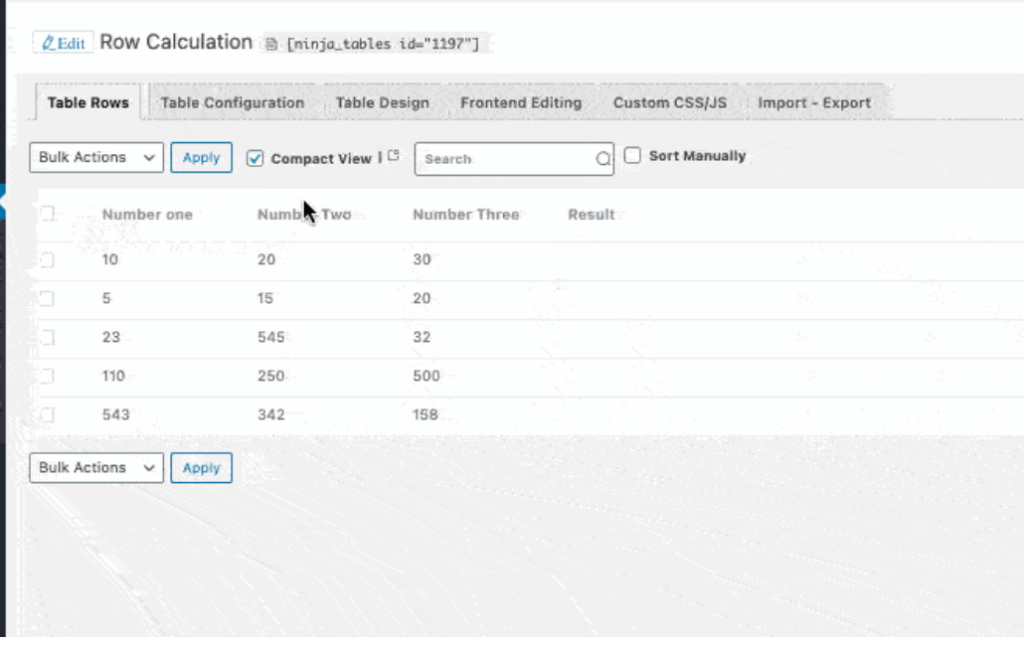Switch to the Table Rows tab
The width and height of the screenshot is (1024, 646).
click(88, 103)
